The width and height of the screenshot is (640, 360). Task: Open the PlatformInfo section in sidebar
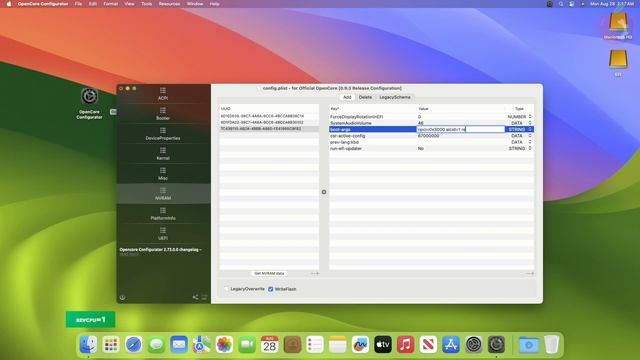(x=163, y=214)
